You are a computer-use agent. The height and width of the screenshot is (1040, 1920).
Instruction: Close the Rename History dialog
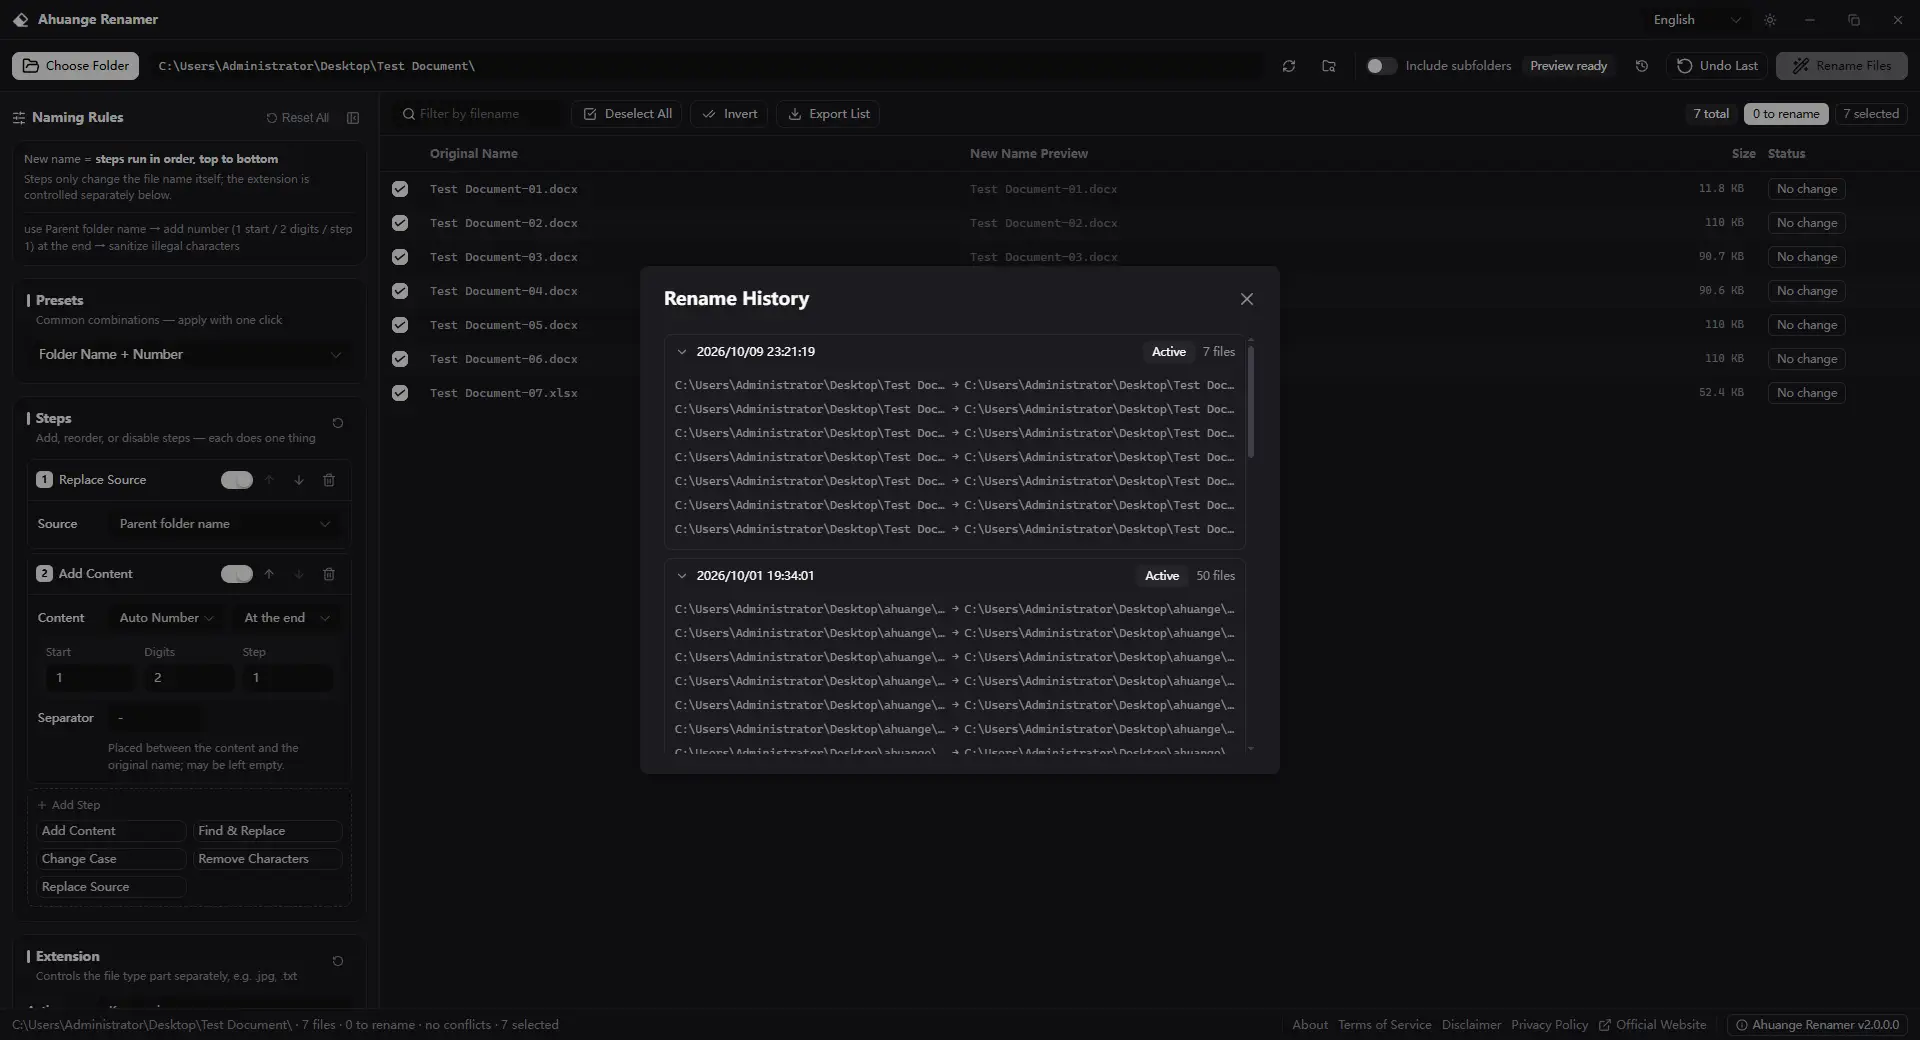coord(1246,299)
